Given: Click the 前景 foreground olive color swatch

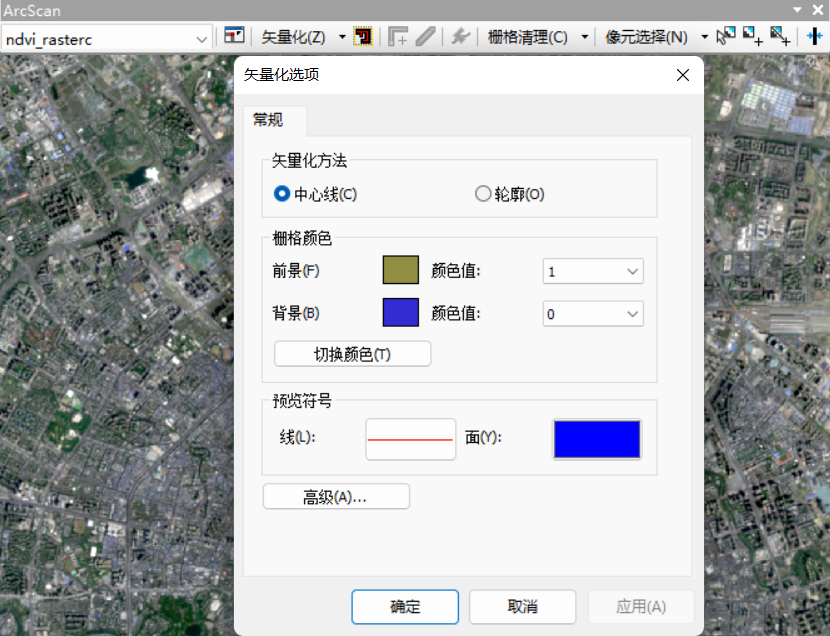Looking at the screenshot, I should [401, 270].
